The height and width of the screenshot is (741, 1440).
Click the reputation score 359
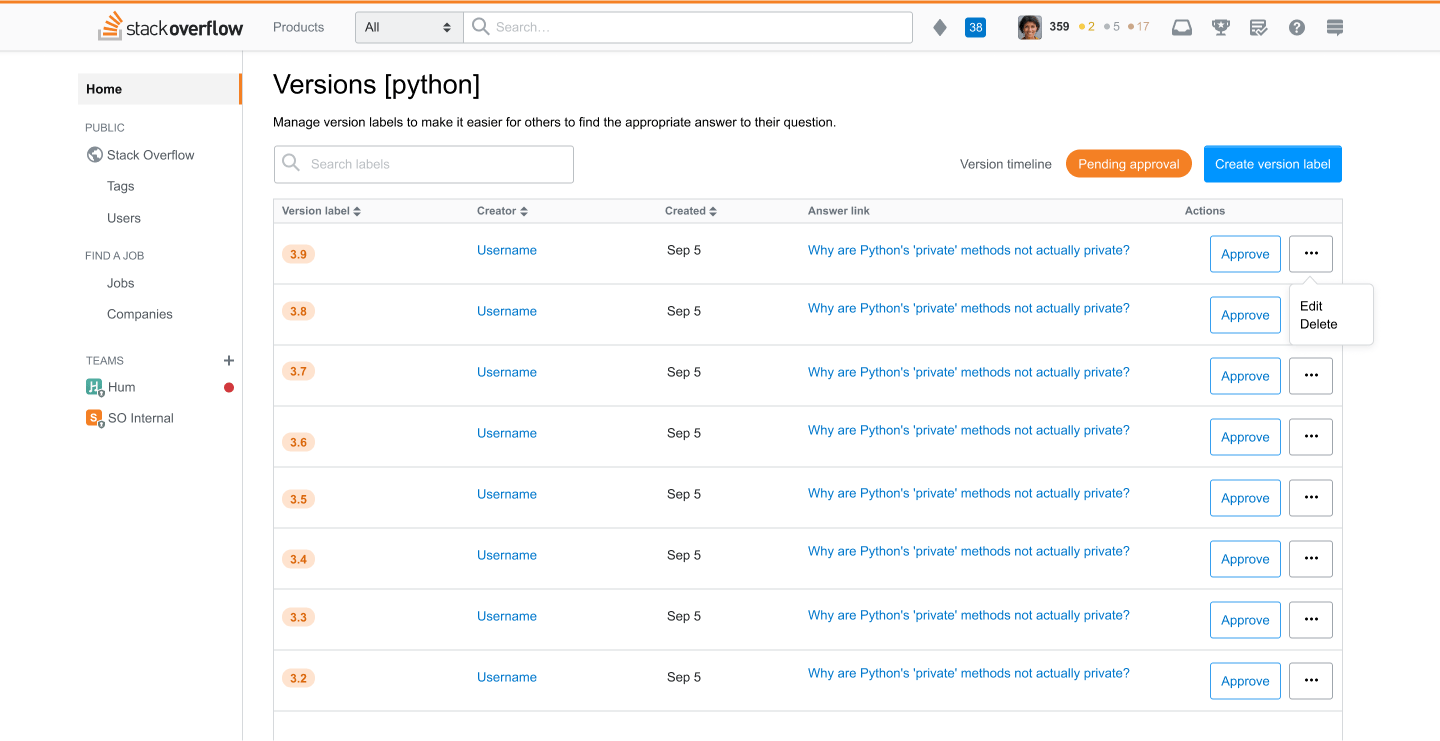pyautogui.click(x=1059, y=27)
